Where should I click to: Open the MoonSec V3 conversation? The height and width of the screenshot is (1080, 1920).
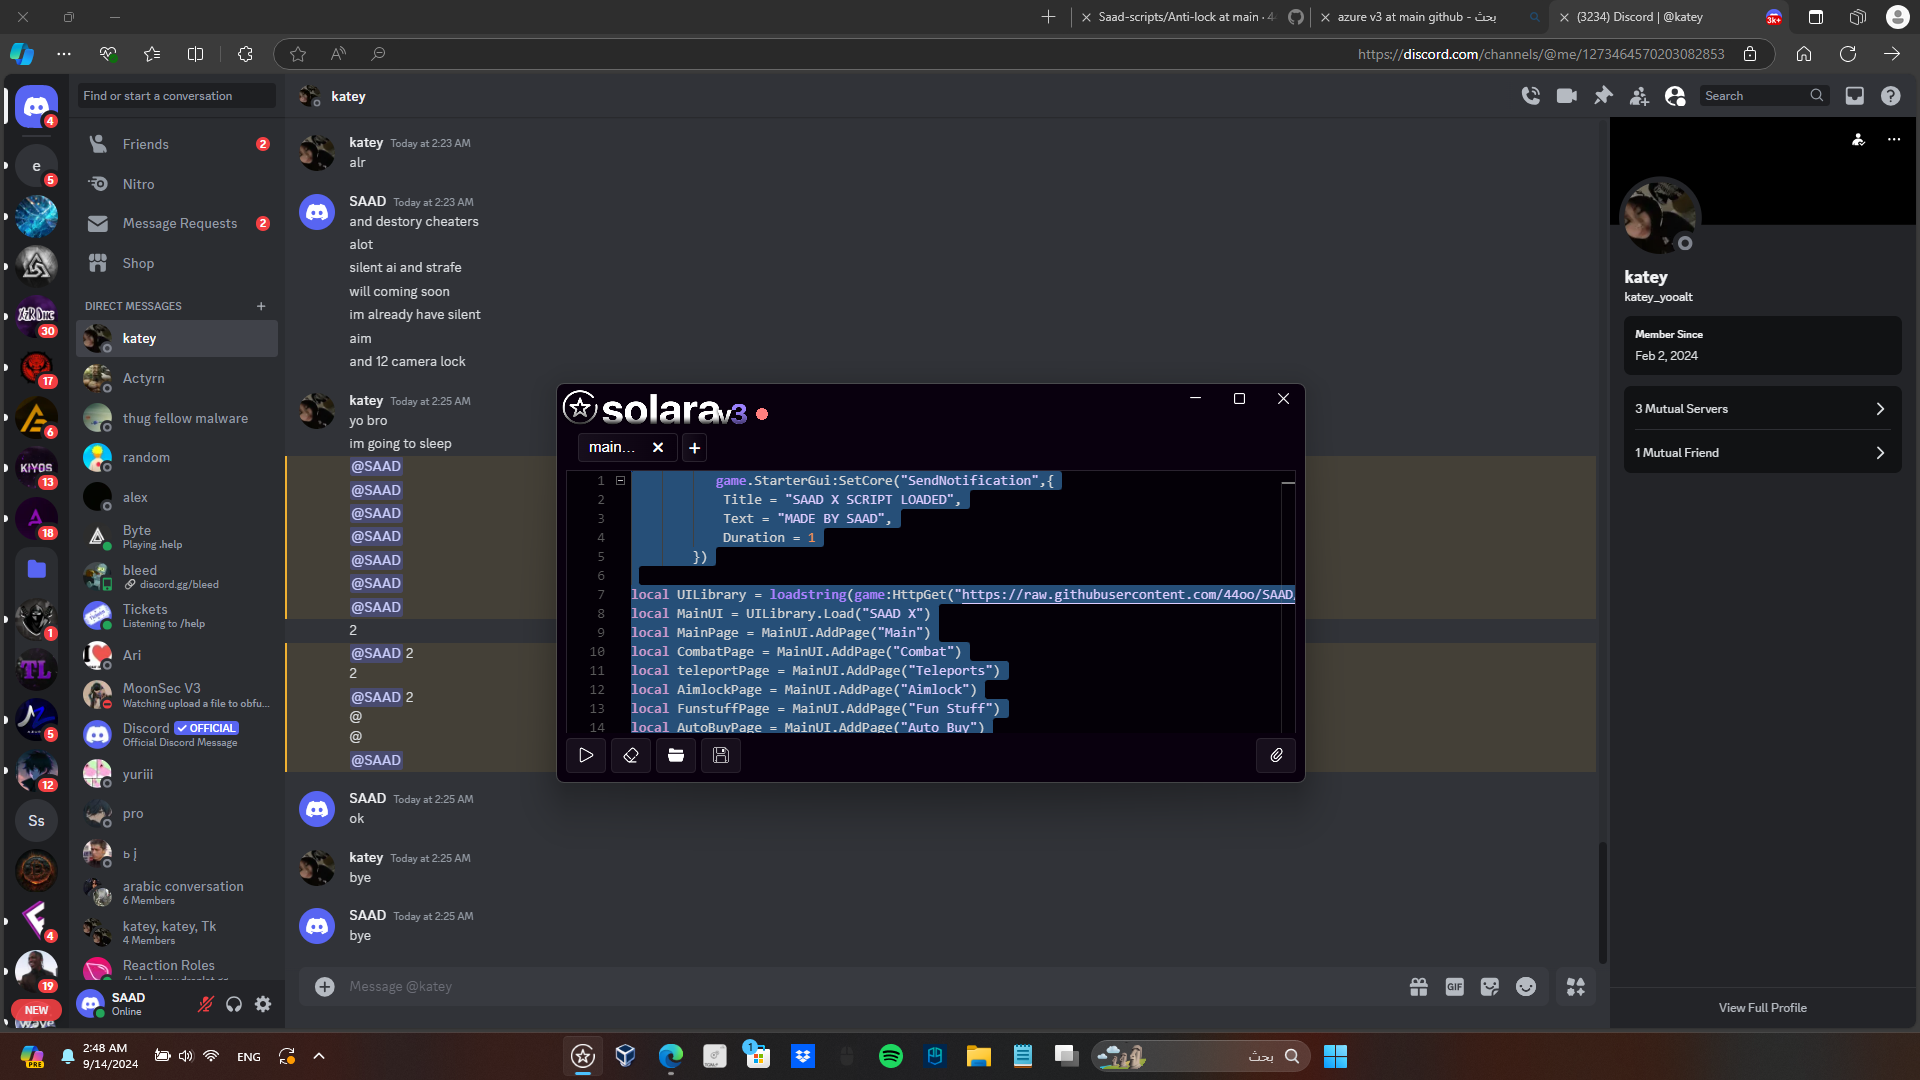(177, 695)
